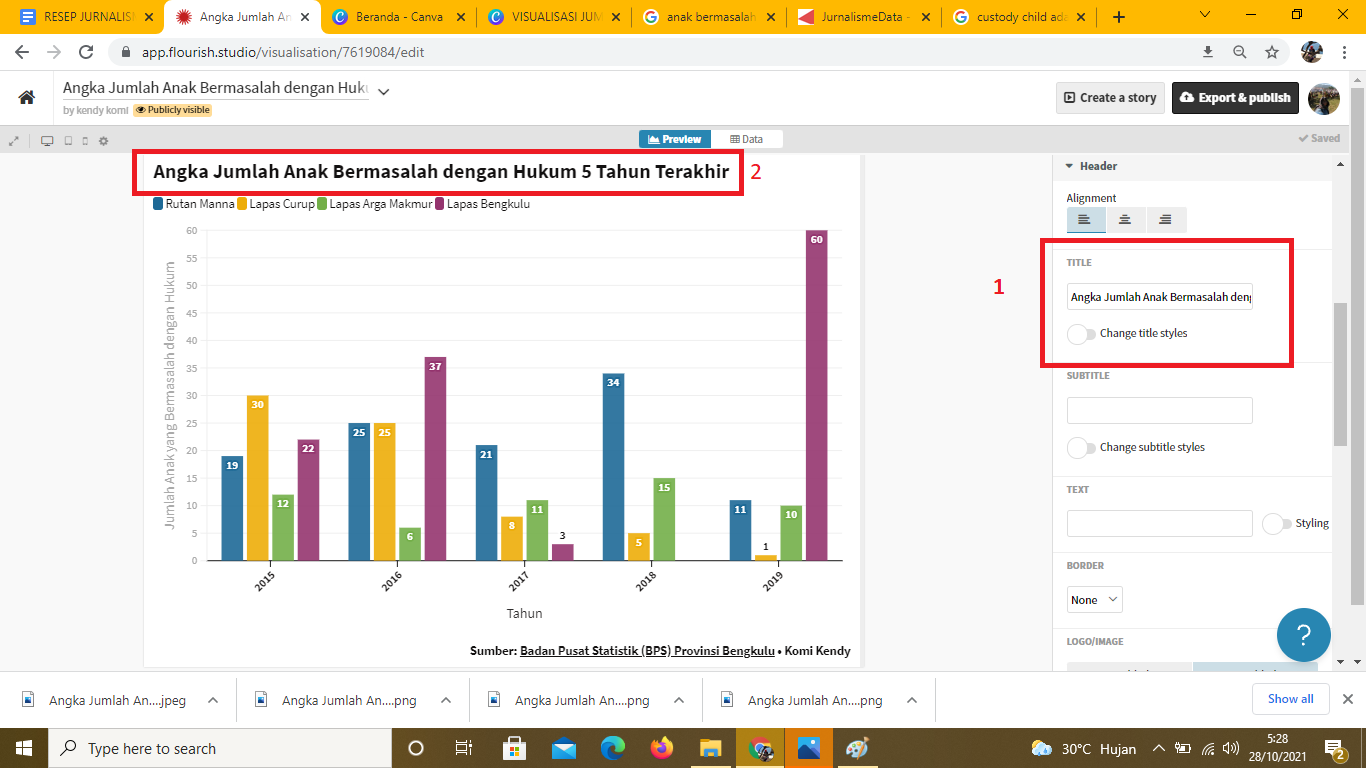The width and height of the screenshot is (1366, 768).
Task: Align the header to the center
Action: click(1125, 220)
